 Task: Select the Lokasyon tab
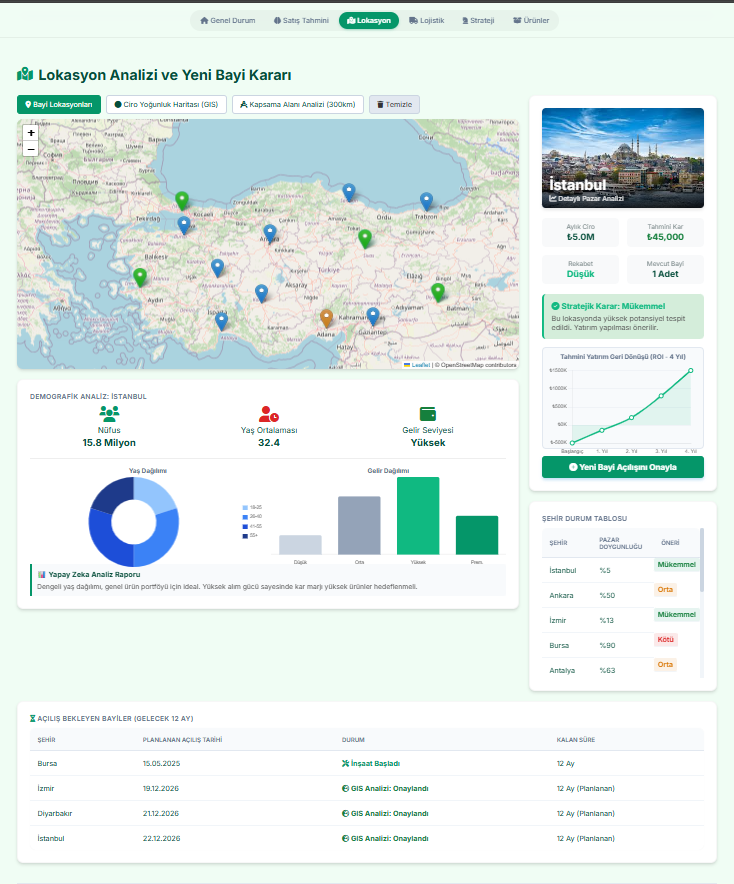369,20
